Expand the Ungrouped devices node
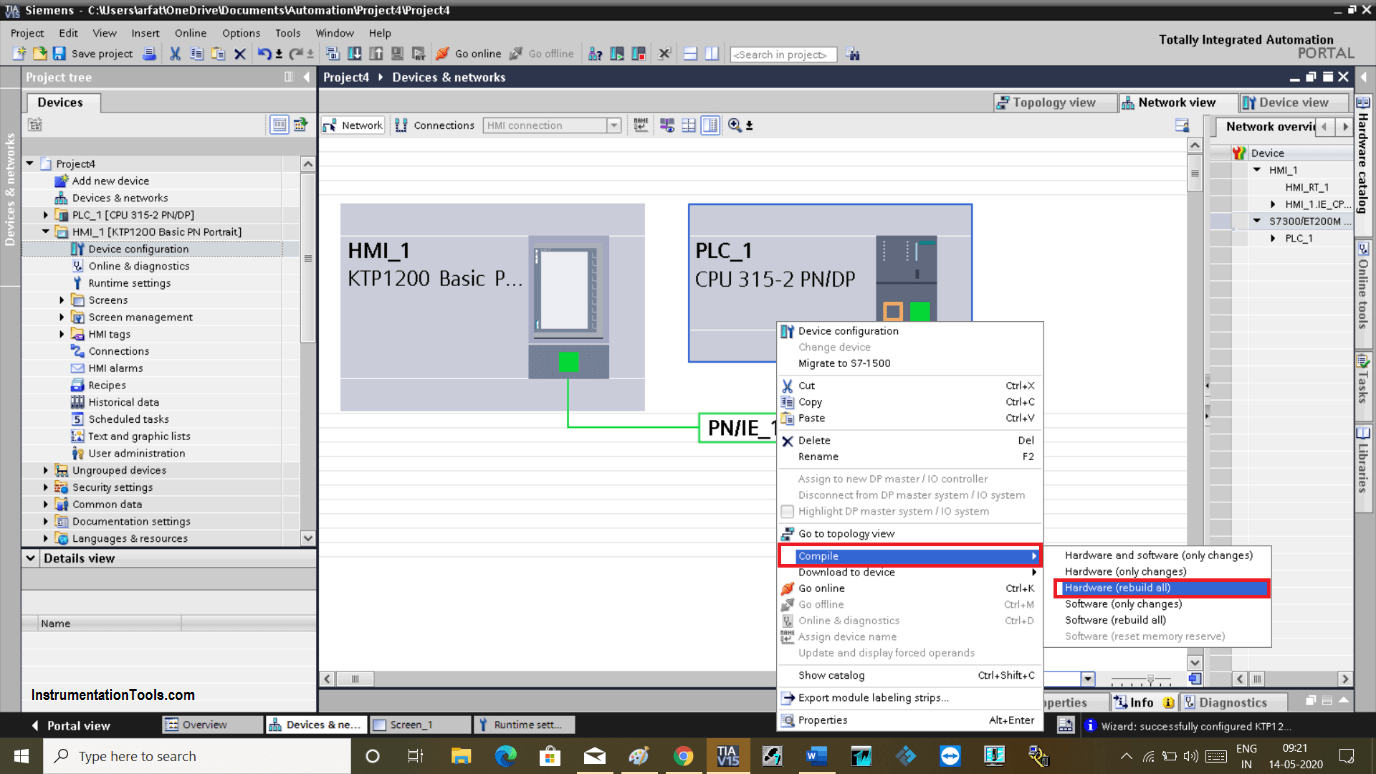The height and width of the screenshot is (774, 1376). pyautogui.click(x=46, y=470)
